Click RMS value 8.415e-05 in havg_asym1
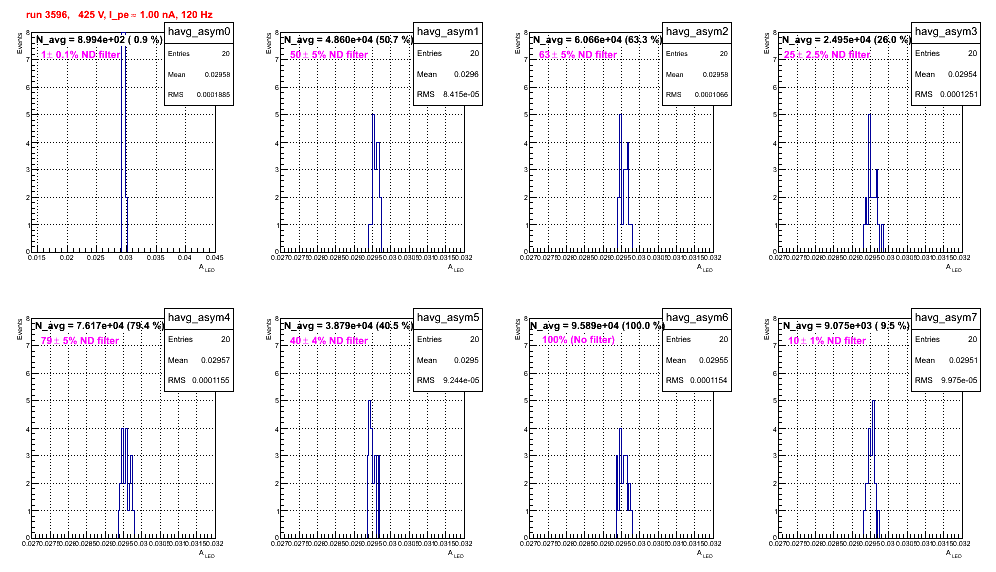Image resolution: width=996 pixels, height=572 pixels. pyautogui.click(x=461, y=94)
